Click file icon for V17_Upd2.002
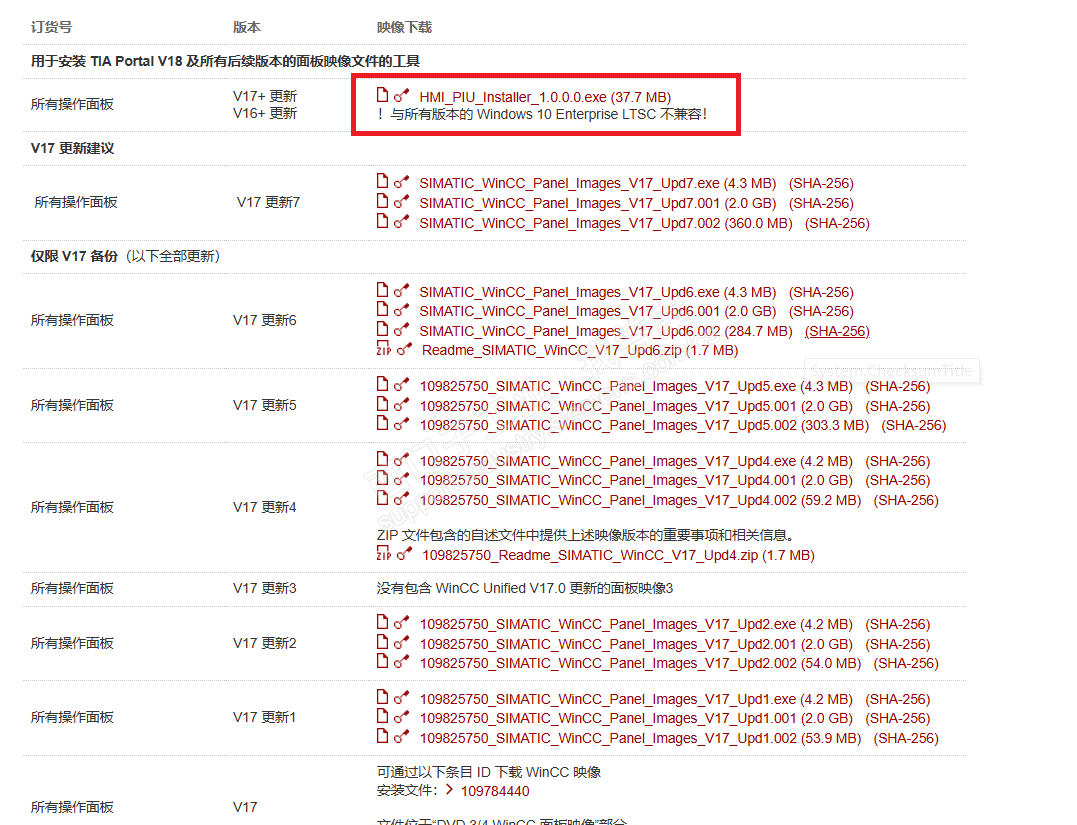The height and width of the screenshot is (825, 1077). (x=383, y=662)
